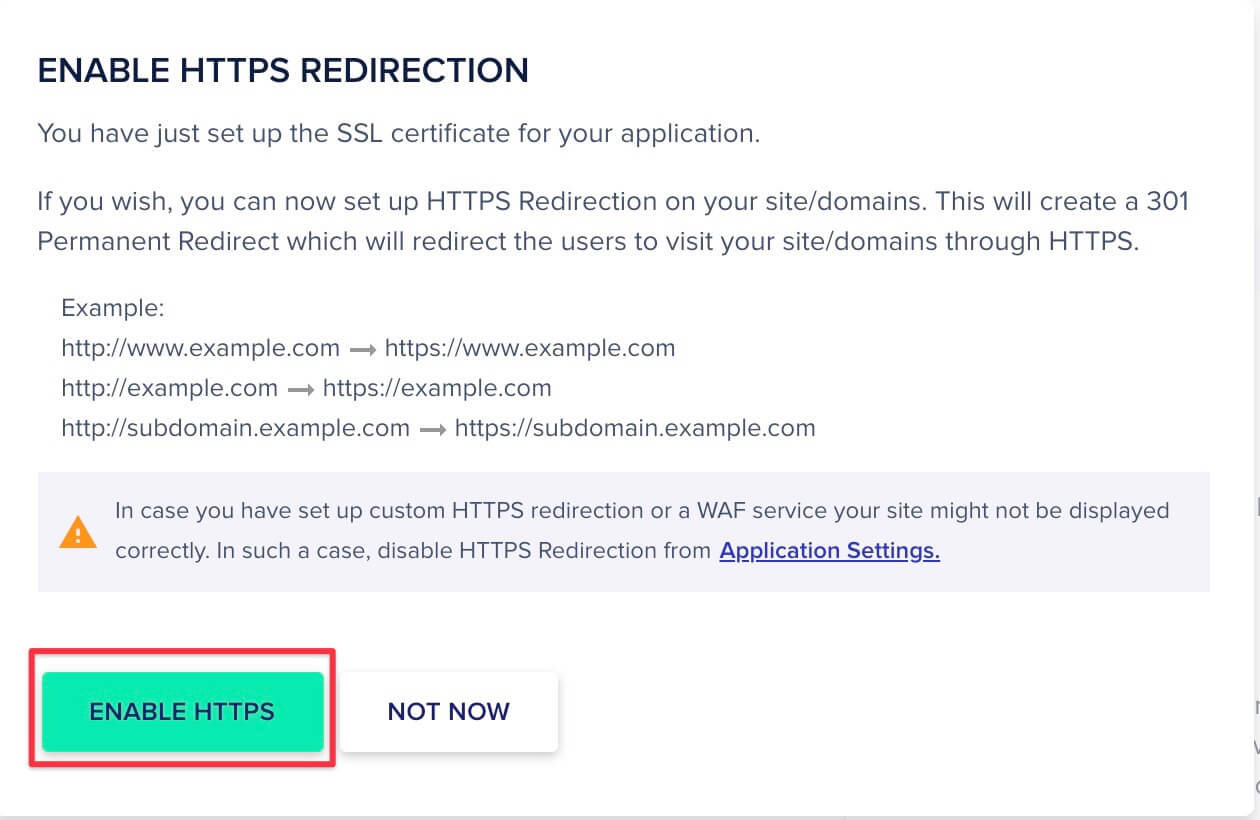Select the ENABLE HTTPS REDIRECTION heading
Viewport: 1260px width, 820px height.
pos(283,71)
